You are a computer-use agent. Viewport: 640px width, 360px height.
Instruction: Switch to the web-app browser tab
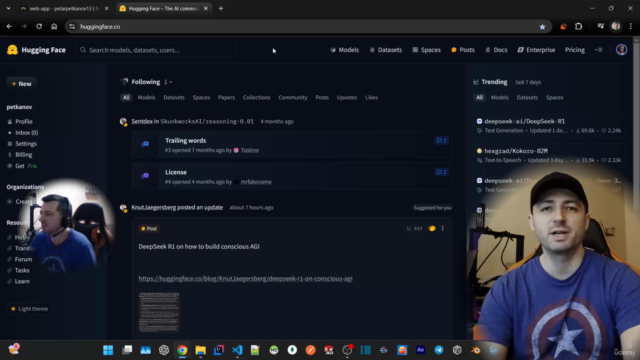[x=64, y=8]
